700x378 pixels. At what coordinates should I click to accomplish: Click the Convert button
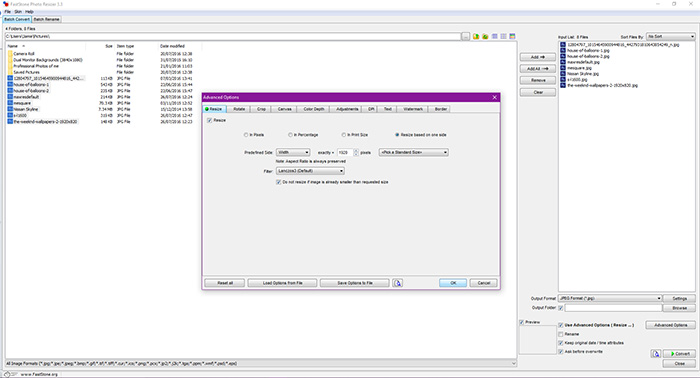click(679, 353)
